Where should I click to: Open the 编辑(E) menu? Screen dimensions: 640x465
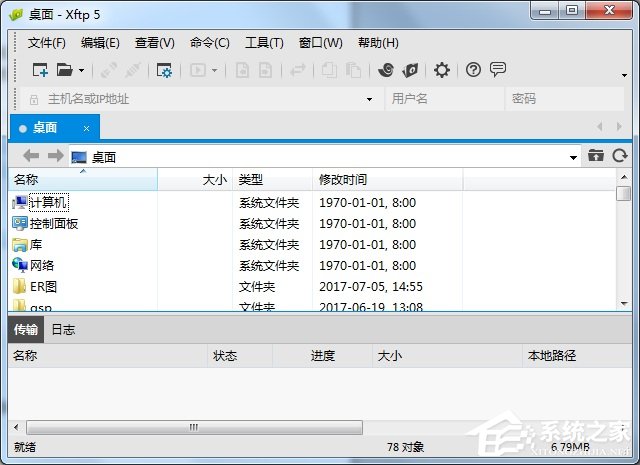[100, 42]
